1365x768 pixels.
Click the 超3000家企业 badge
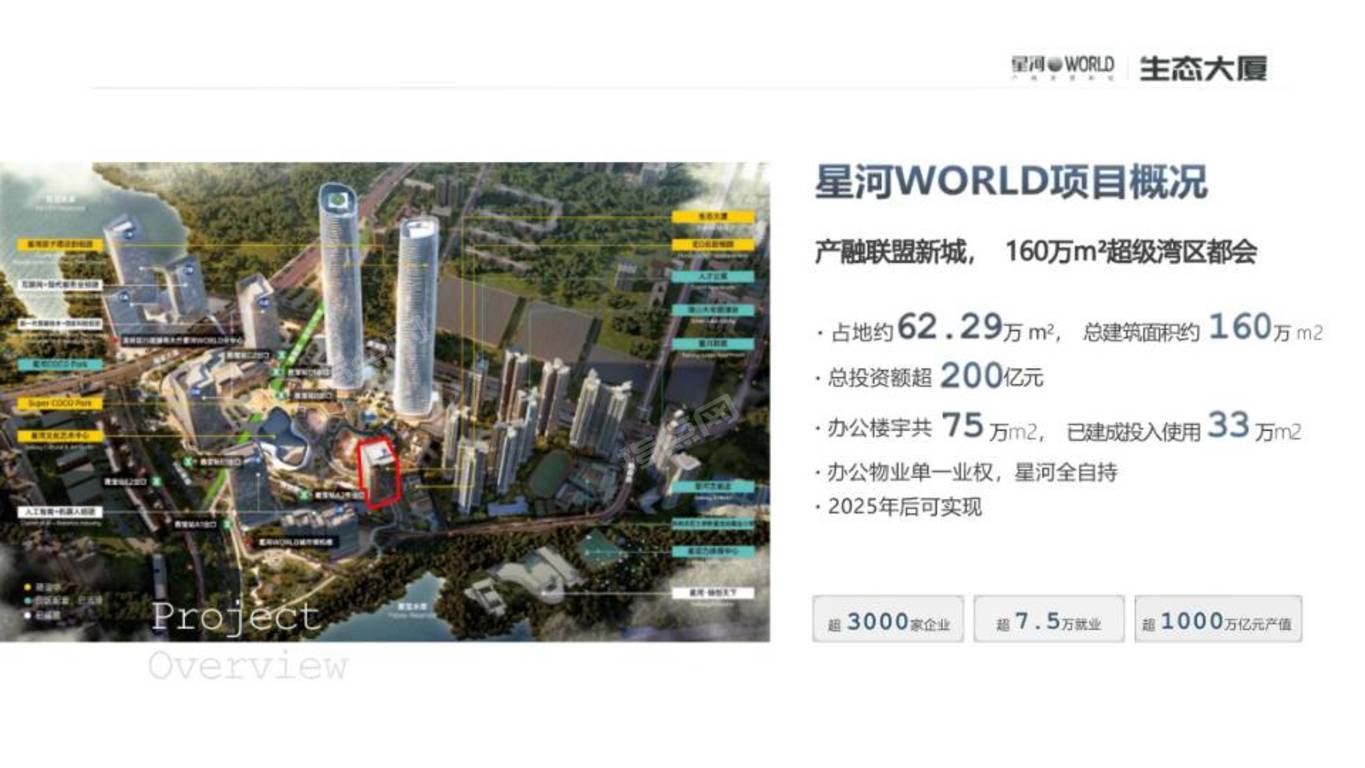pyautogui.click(x=888, y=621)
